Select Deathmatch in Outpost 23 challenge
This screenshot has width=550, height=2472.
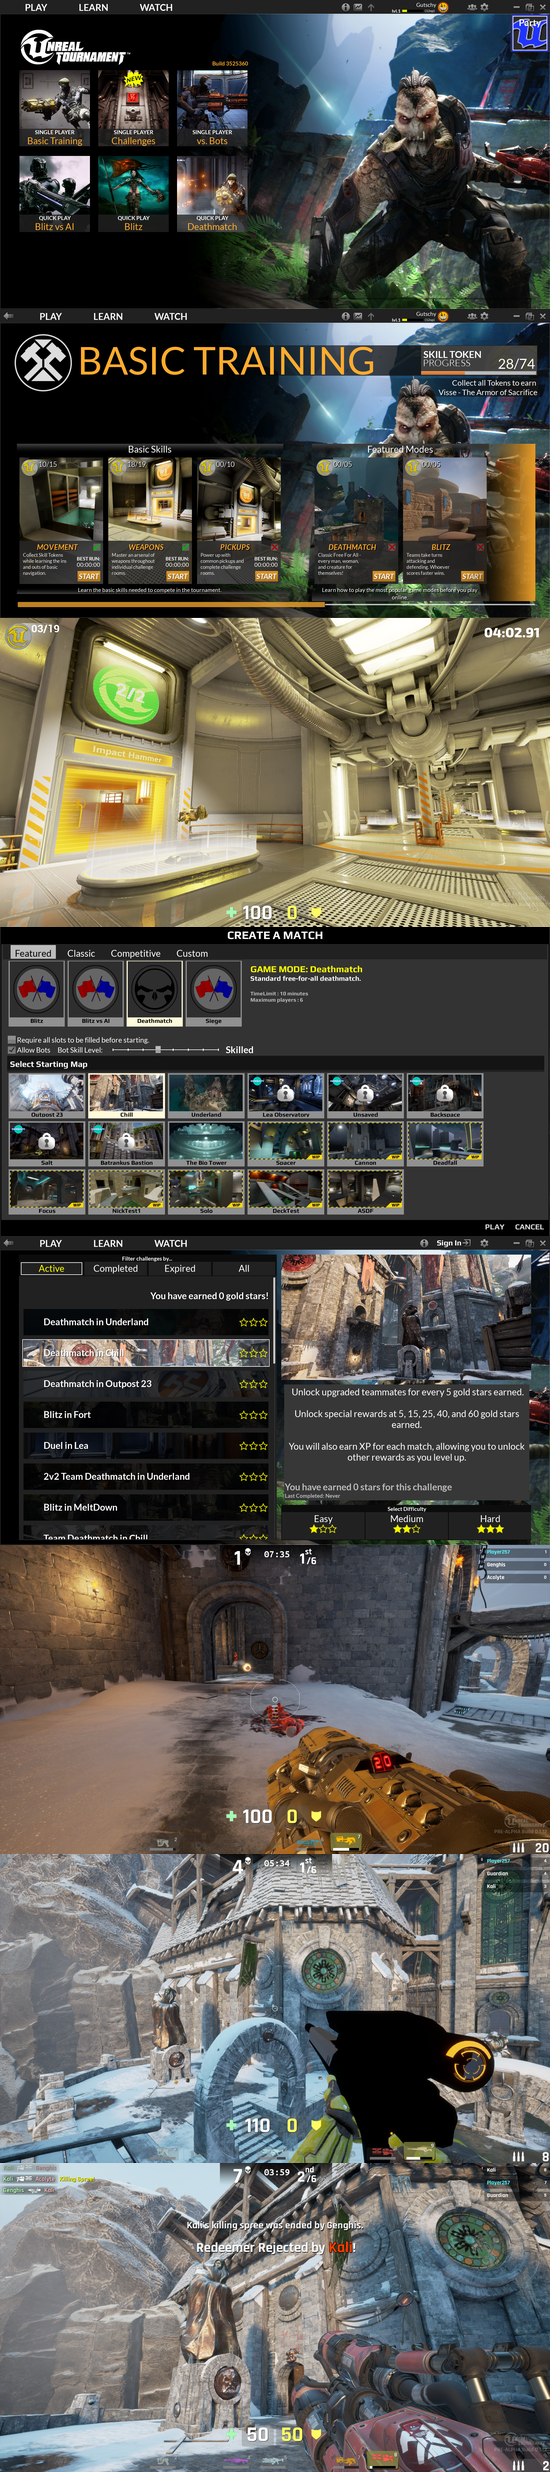(147, 1384)
